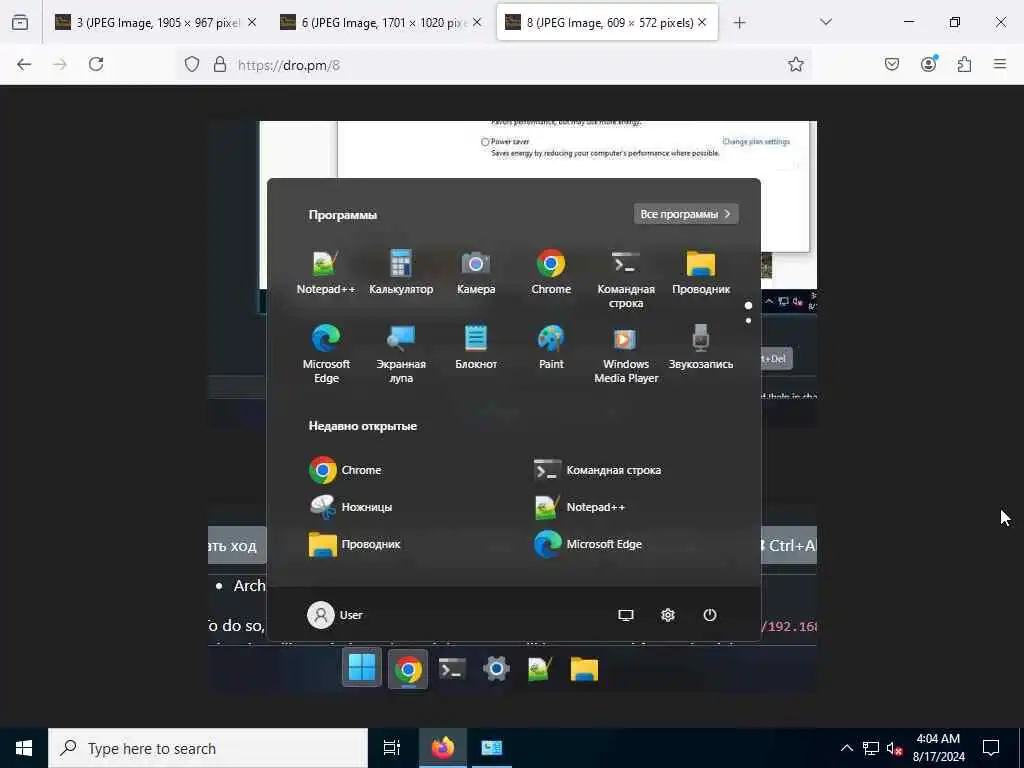Switch to tab 3 JPEG Image 1905 × 967
This screenshot has width=1024, height=768.
point(155,22)
